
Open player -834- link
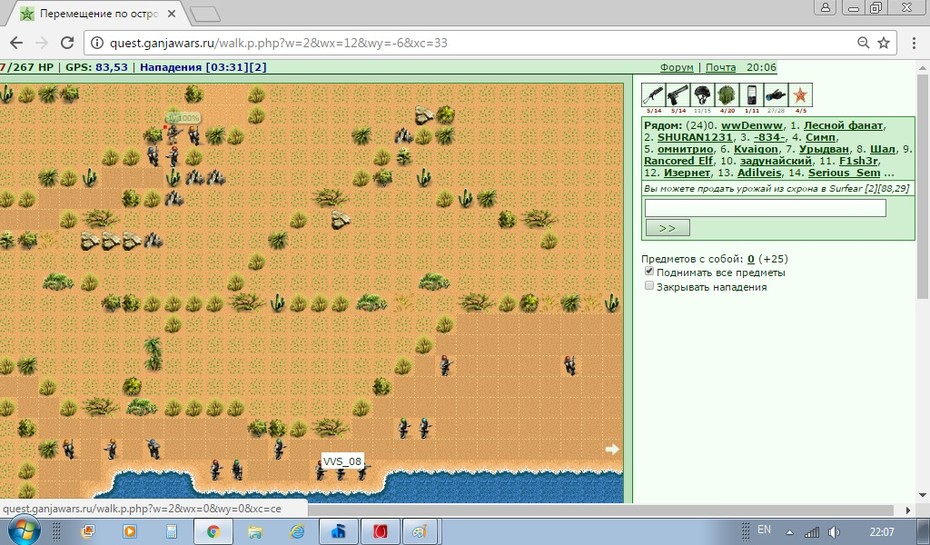tap(769, 138)
